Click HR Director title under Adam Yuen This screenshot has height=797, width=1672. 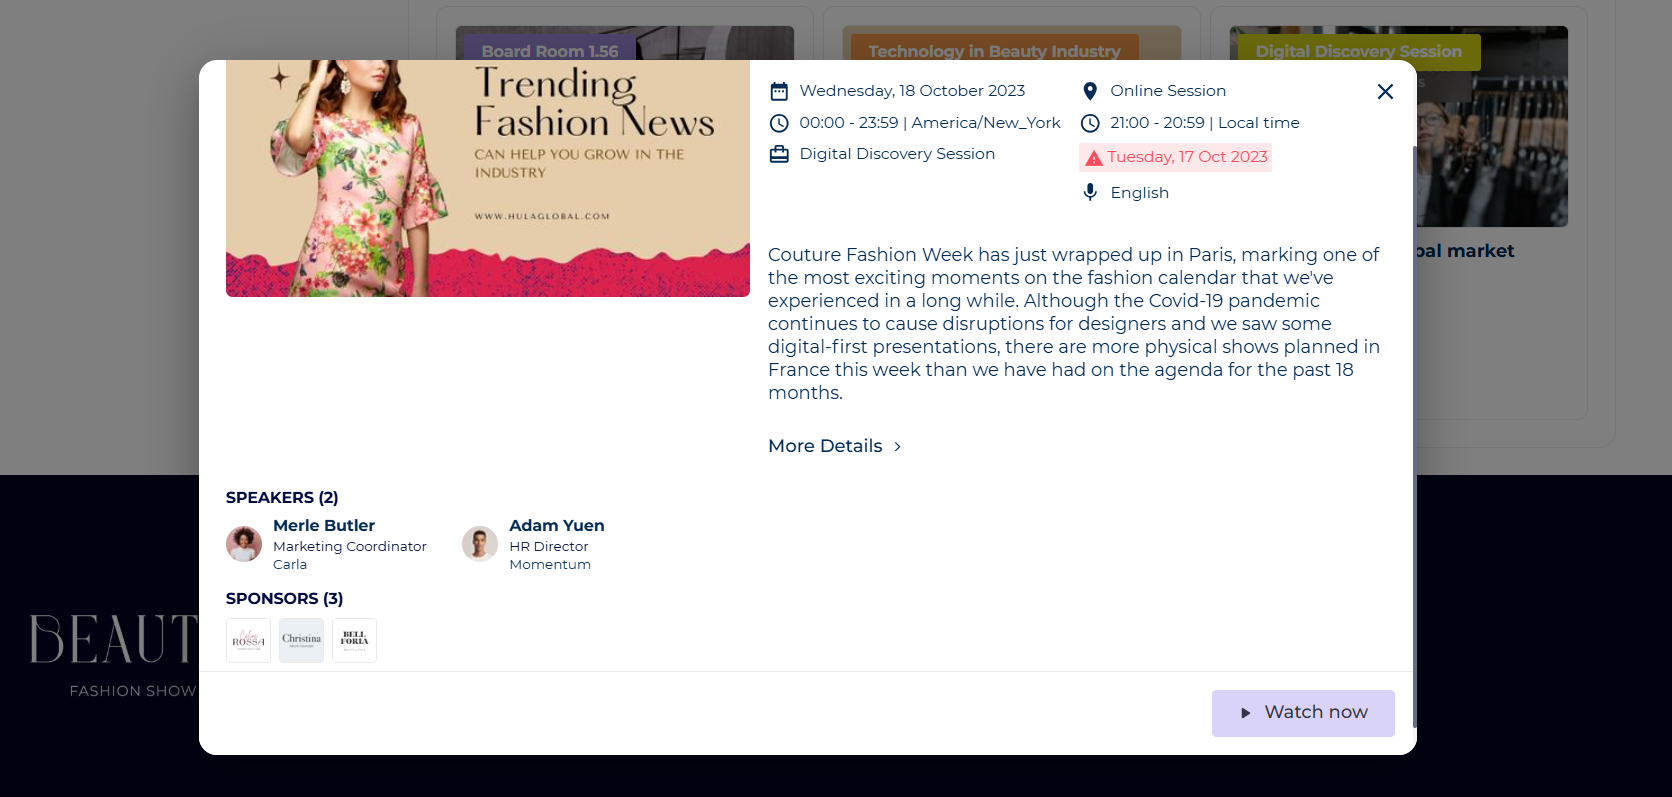click(549, 547)
